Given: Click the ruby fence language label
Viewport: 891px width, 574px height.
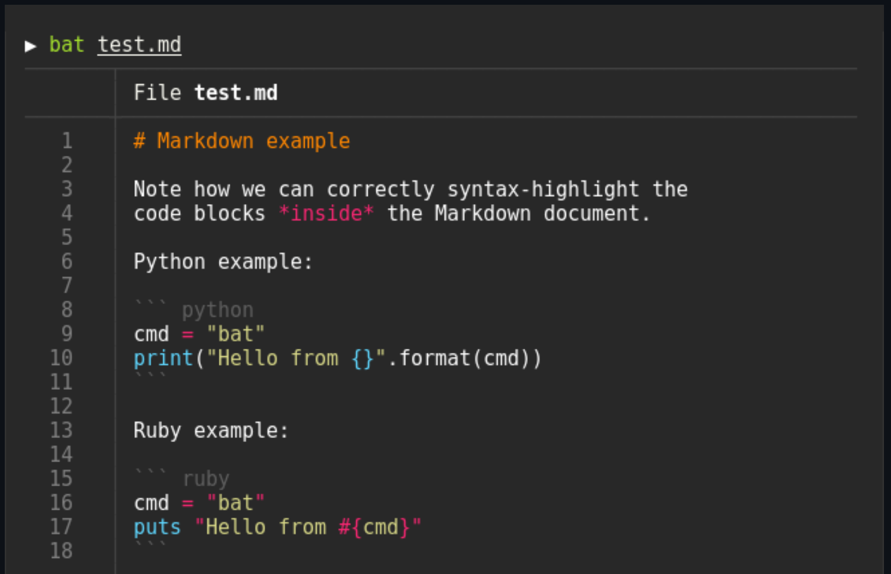Looking at the screenshot, I should 206,480.
